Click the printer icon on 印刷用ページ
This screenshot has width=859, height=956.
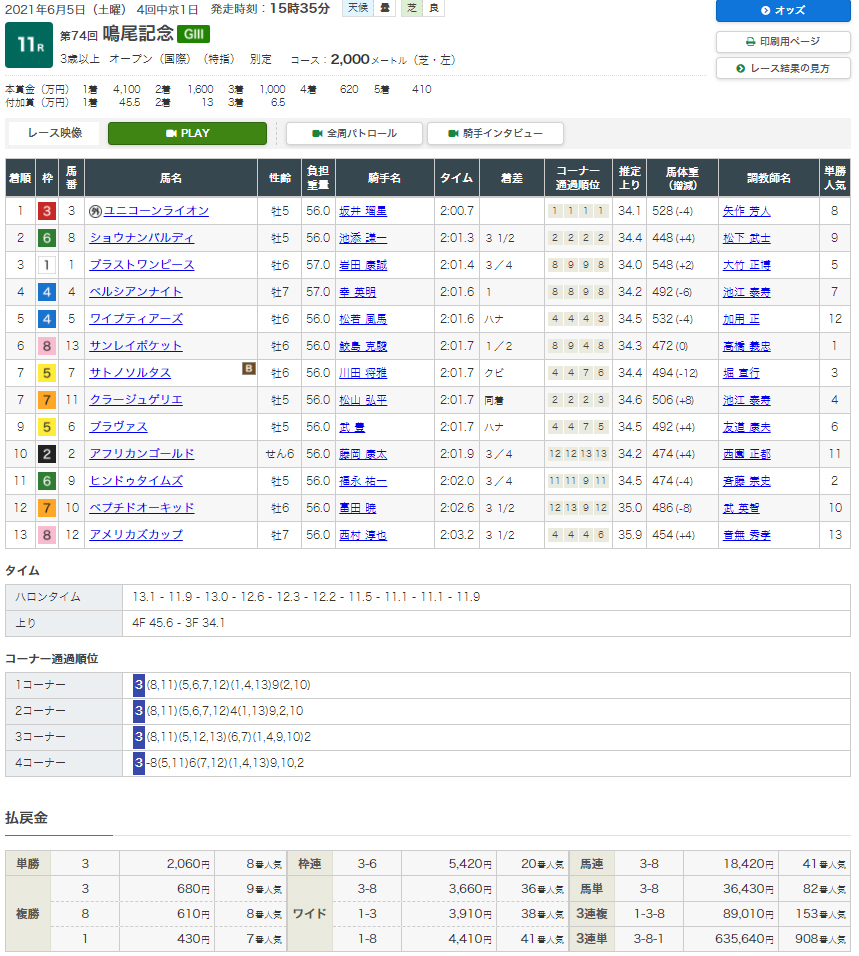click(751, 42)
